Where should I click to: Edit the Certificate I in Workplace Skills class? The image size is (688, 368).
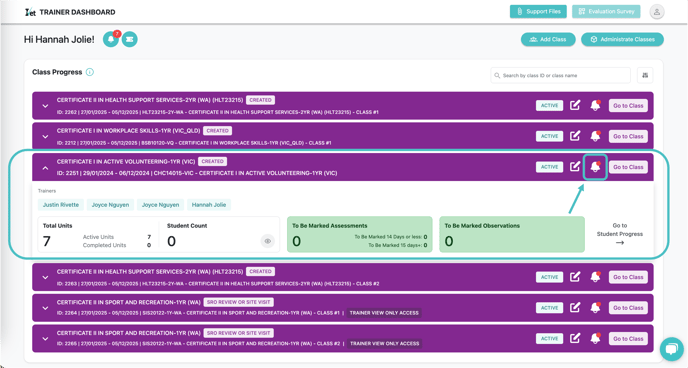click(x=575, y=136)
